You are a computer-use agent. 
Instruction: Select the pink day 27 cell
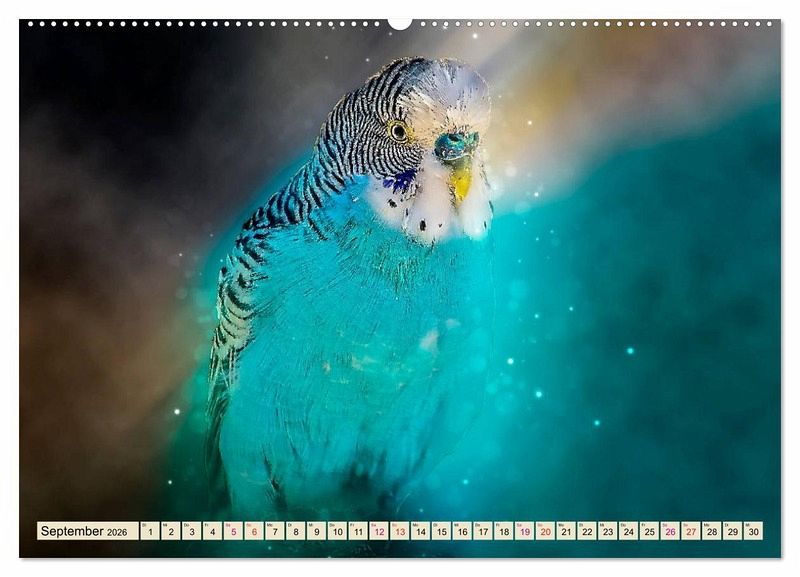click(x=690, y=531)
